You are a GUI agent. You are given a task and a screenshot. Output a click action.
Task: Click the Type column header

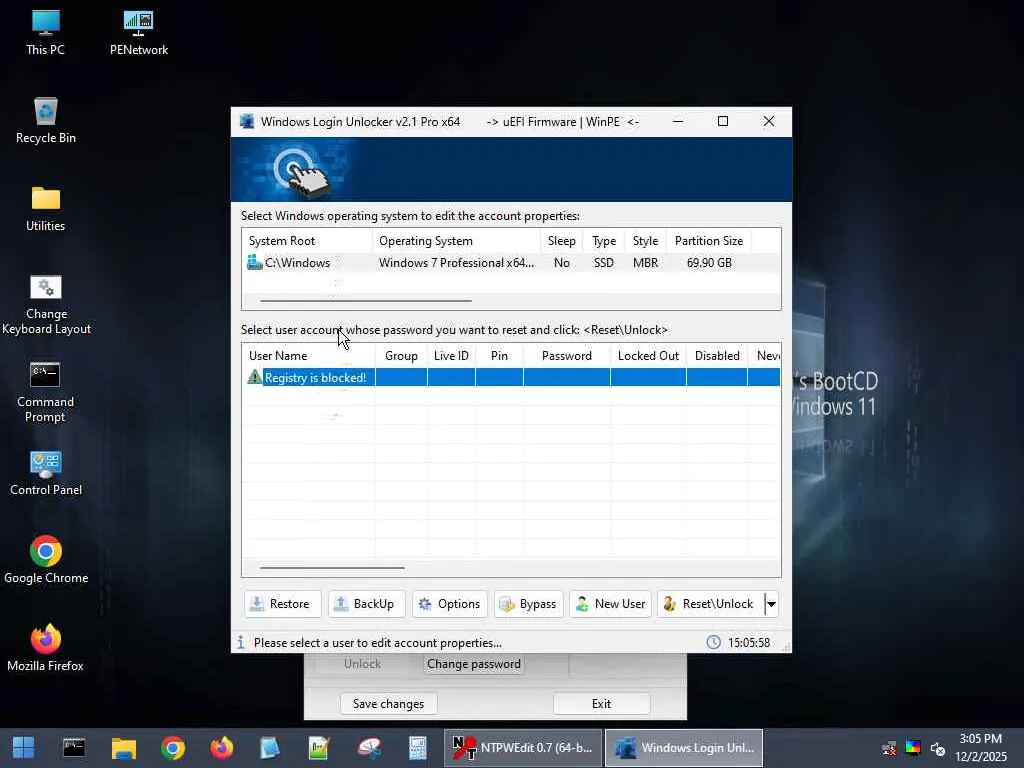(603, 241)
